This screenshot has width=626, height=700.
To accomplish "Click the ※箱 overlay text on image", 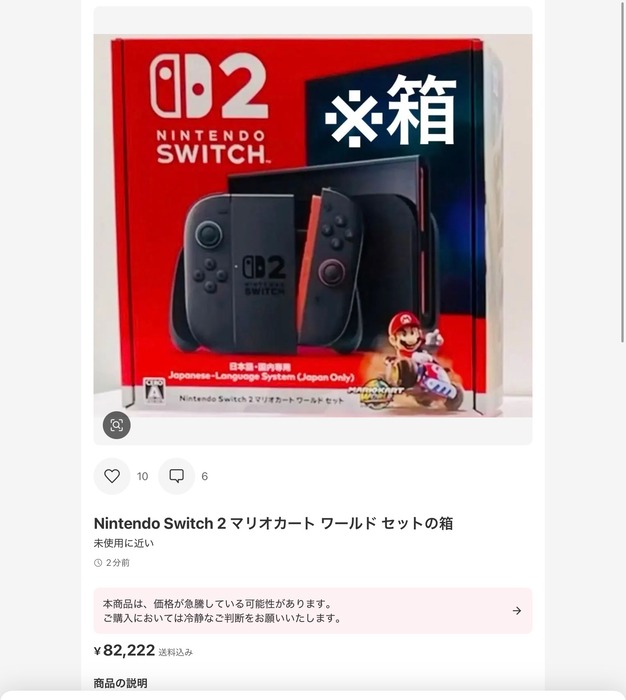I will (391, 110).
